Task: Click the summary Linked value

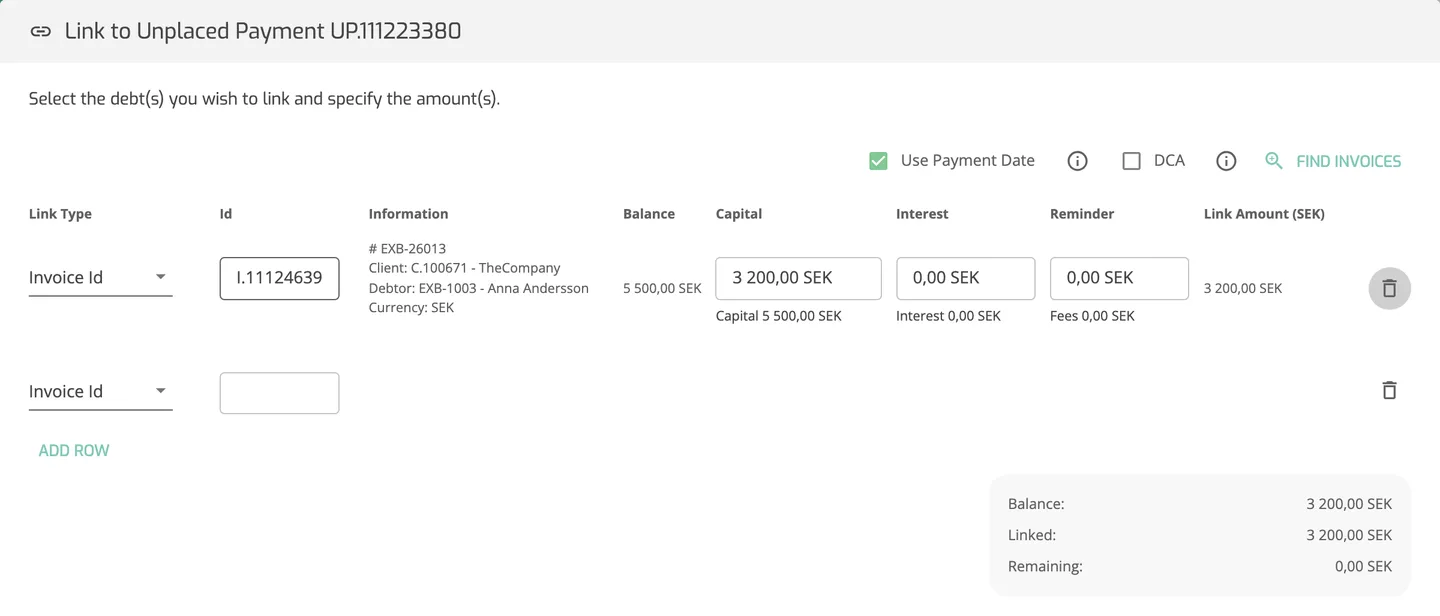Action: click(x=1349, y=535)
